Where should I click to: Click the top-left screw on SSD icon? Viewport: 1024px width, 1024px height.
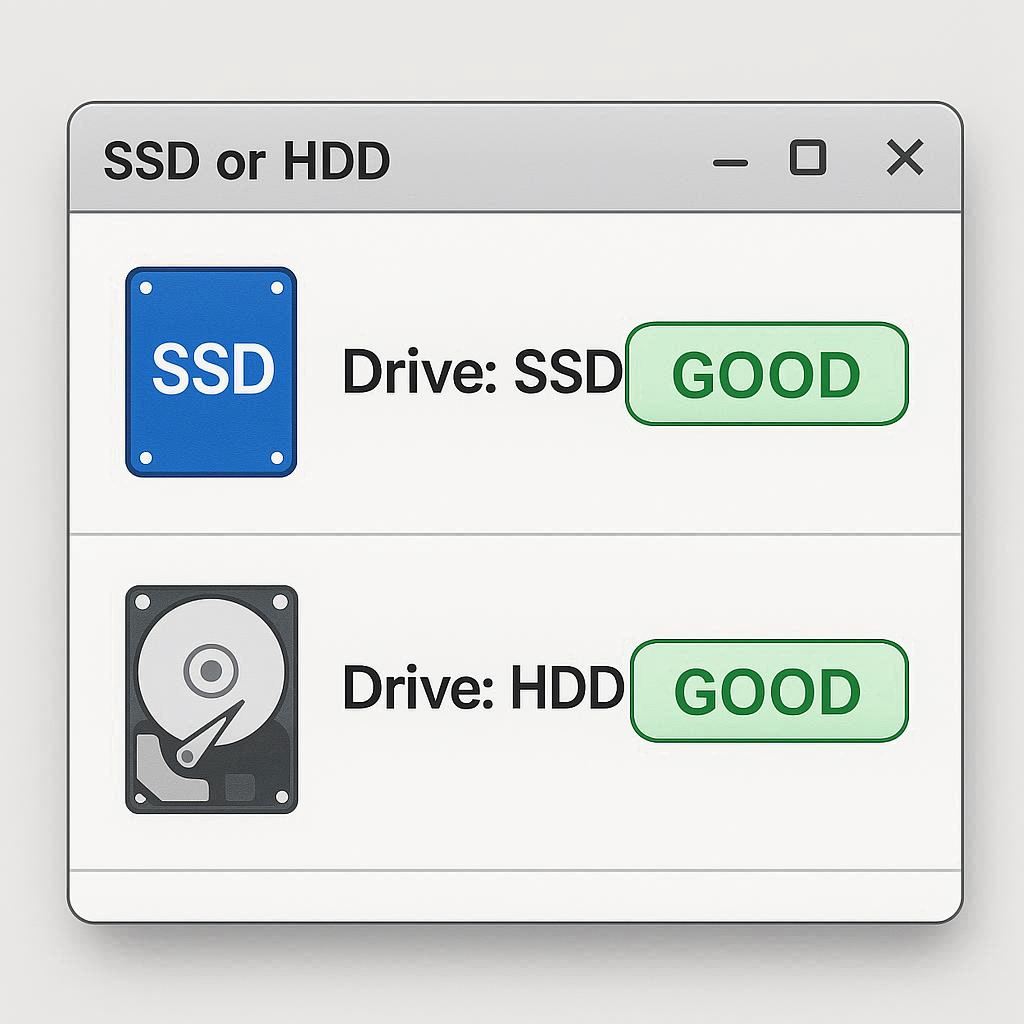146,288
